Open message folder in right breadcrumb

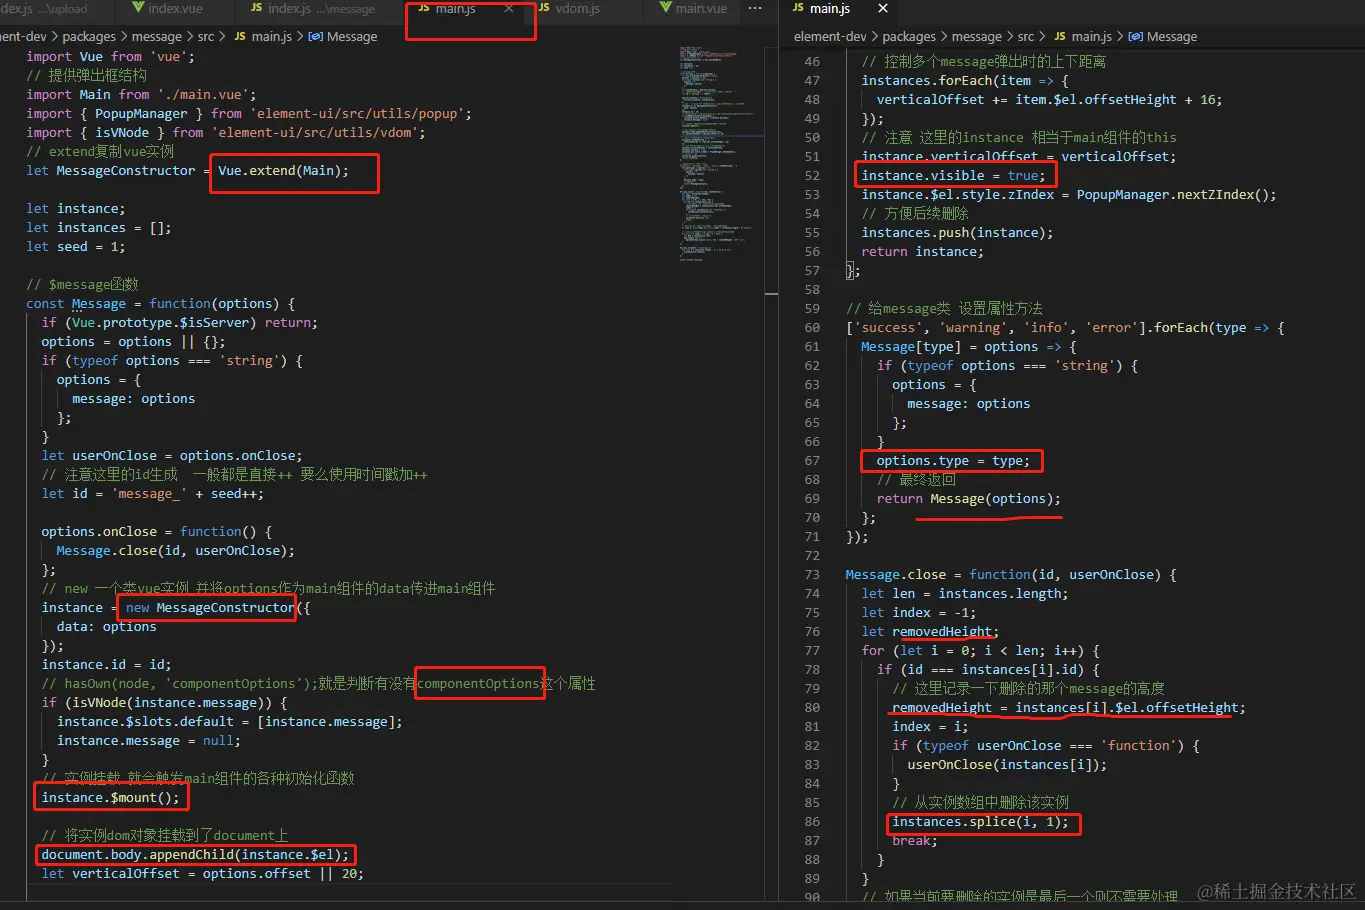[977, 36]
